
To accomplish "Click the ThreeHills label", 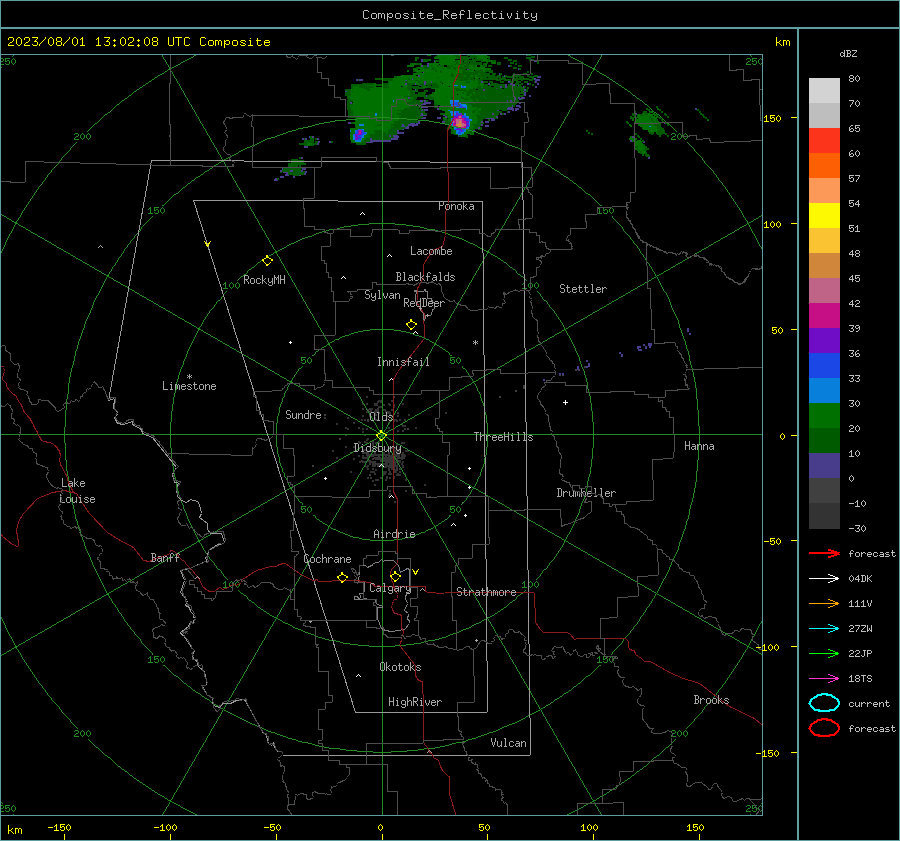I will 503,437.
